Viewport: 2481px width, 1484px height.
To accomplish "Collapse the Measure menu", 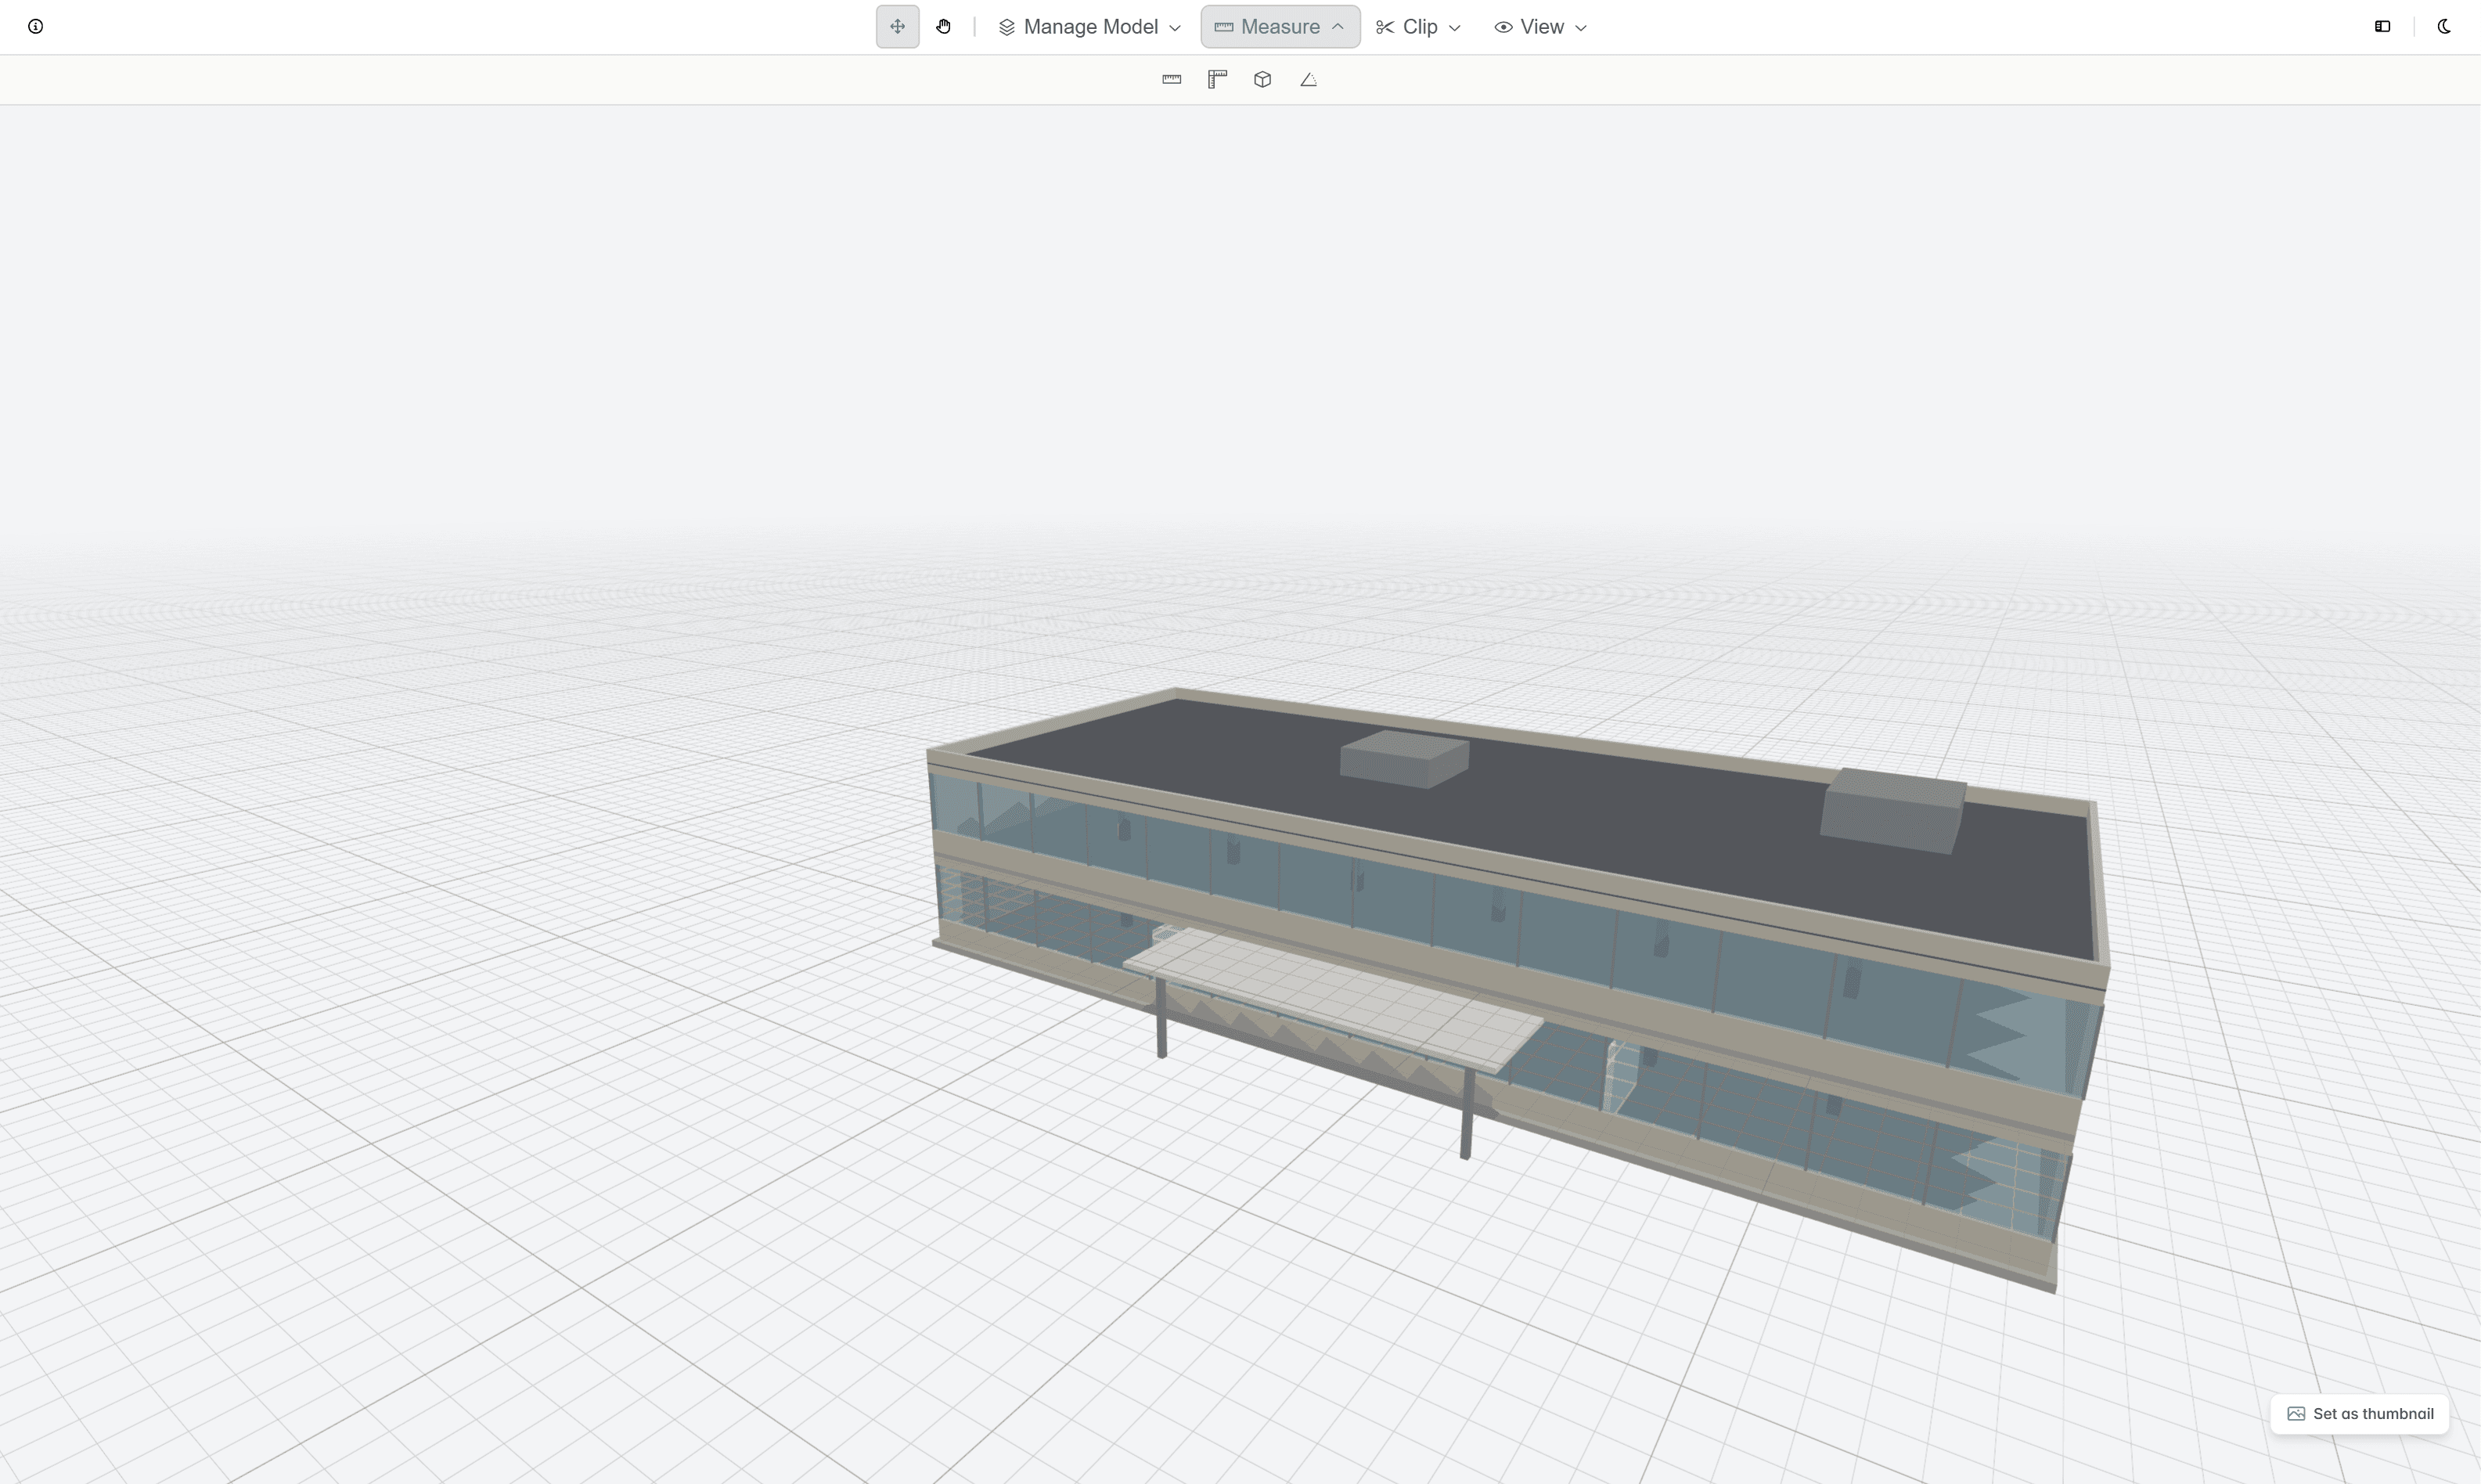I will coord(1280,27).
